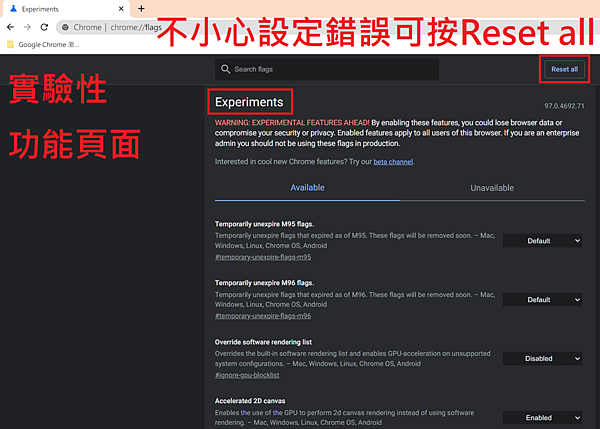Image resolution: width=600 pixels, height=429 pixels.
Task: Open a new browser tab
Action: [141, 8]
